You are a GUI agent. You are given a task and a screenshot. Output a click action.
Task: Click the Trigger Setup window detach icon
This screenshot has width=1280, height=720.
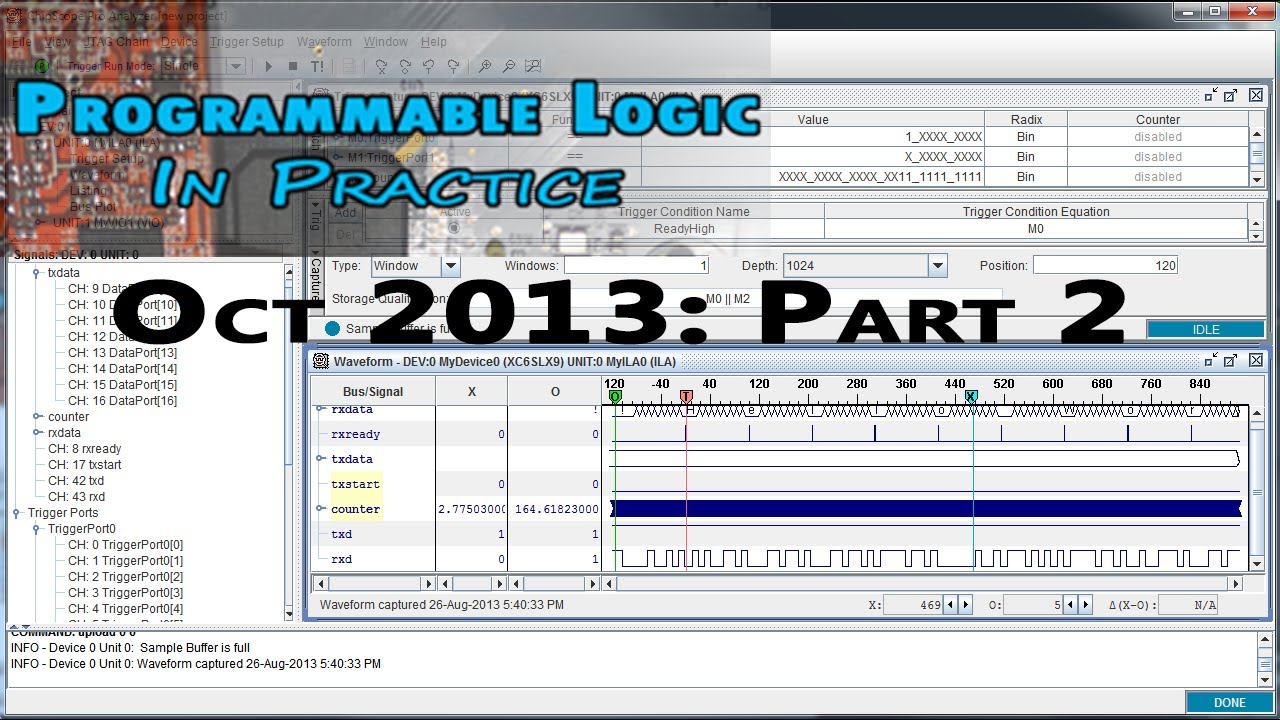(1211, 95)
